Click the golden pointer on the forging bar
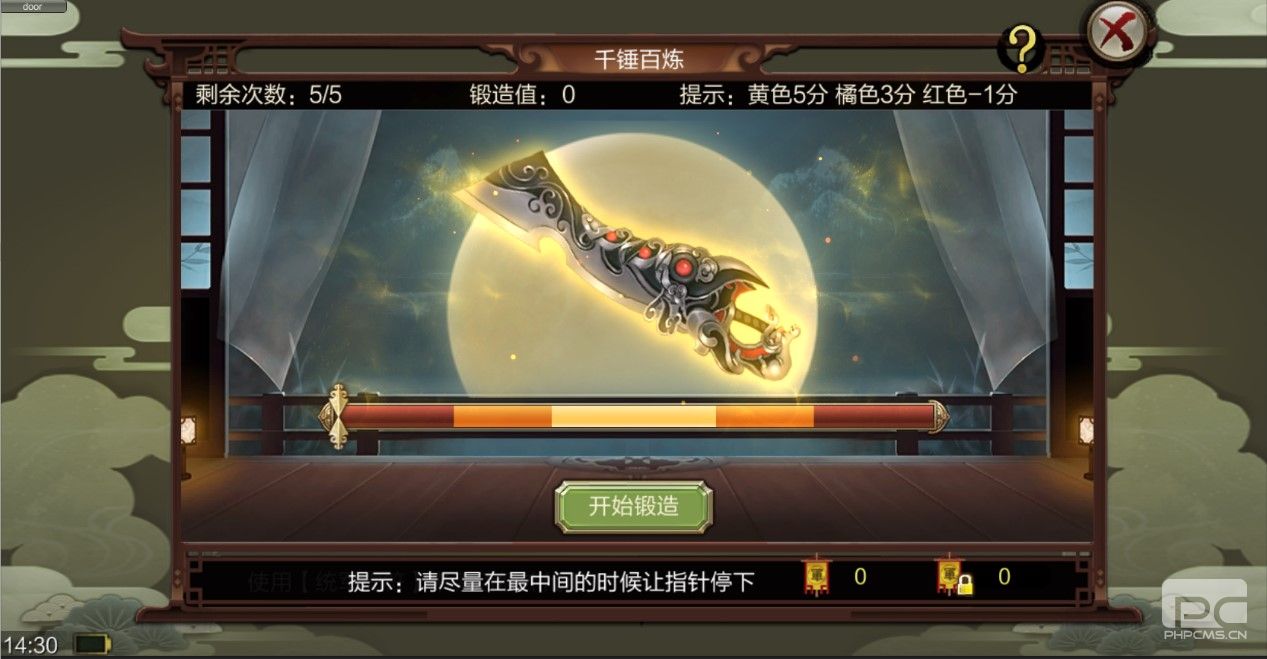The height and width of the screenshot is (659, 1267). [337, 415]
